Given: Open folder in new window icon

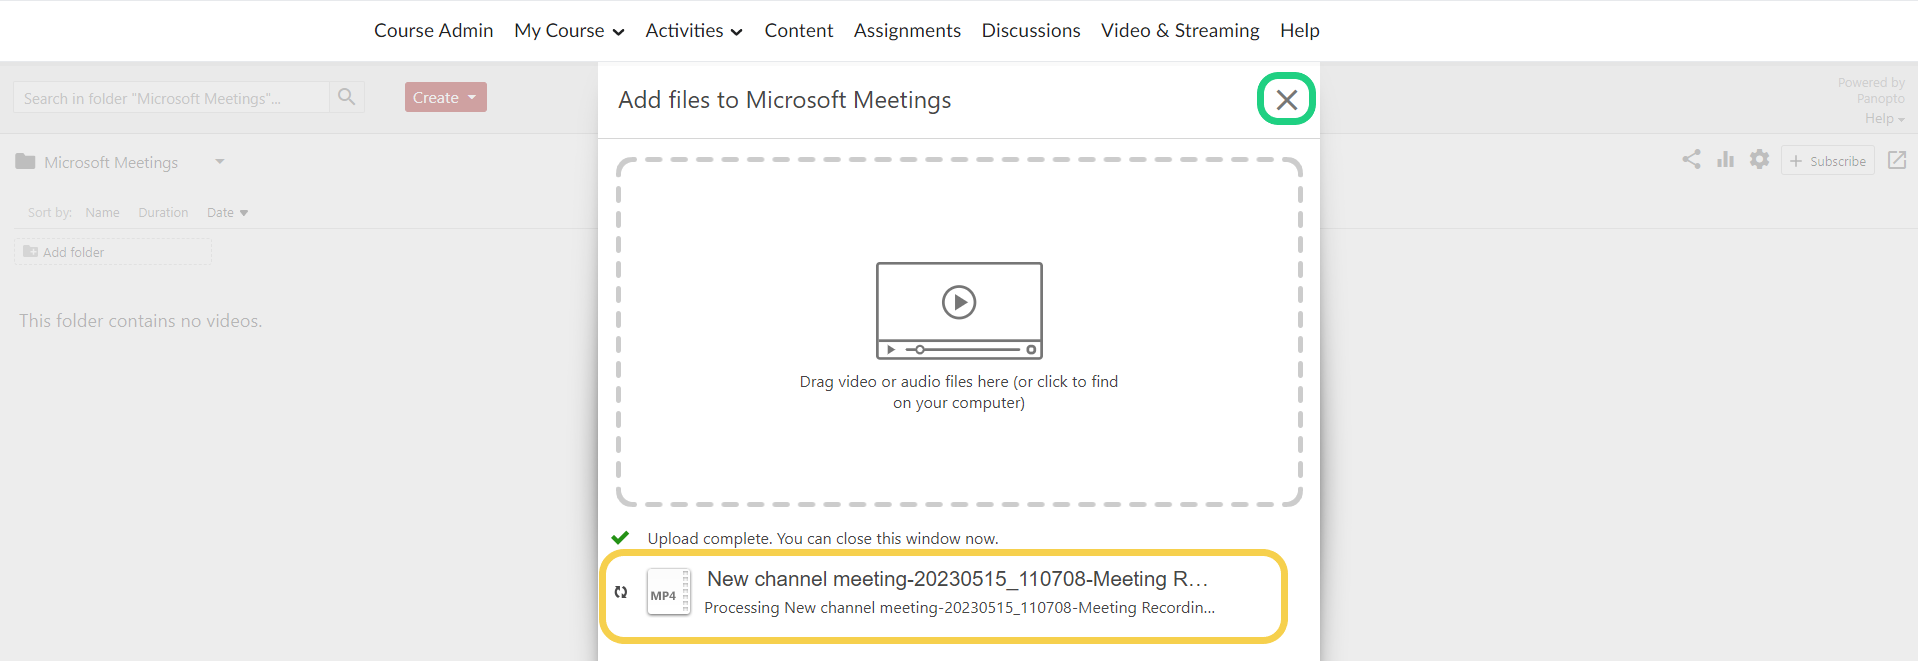Looking at the screenshot, I should tap(1896, 160).
